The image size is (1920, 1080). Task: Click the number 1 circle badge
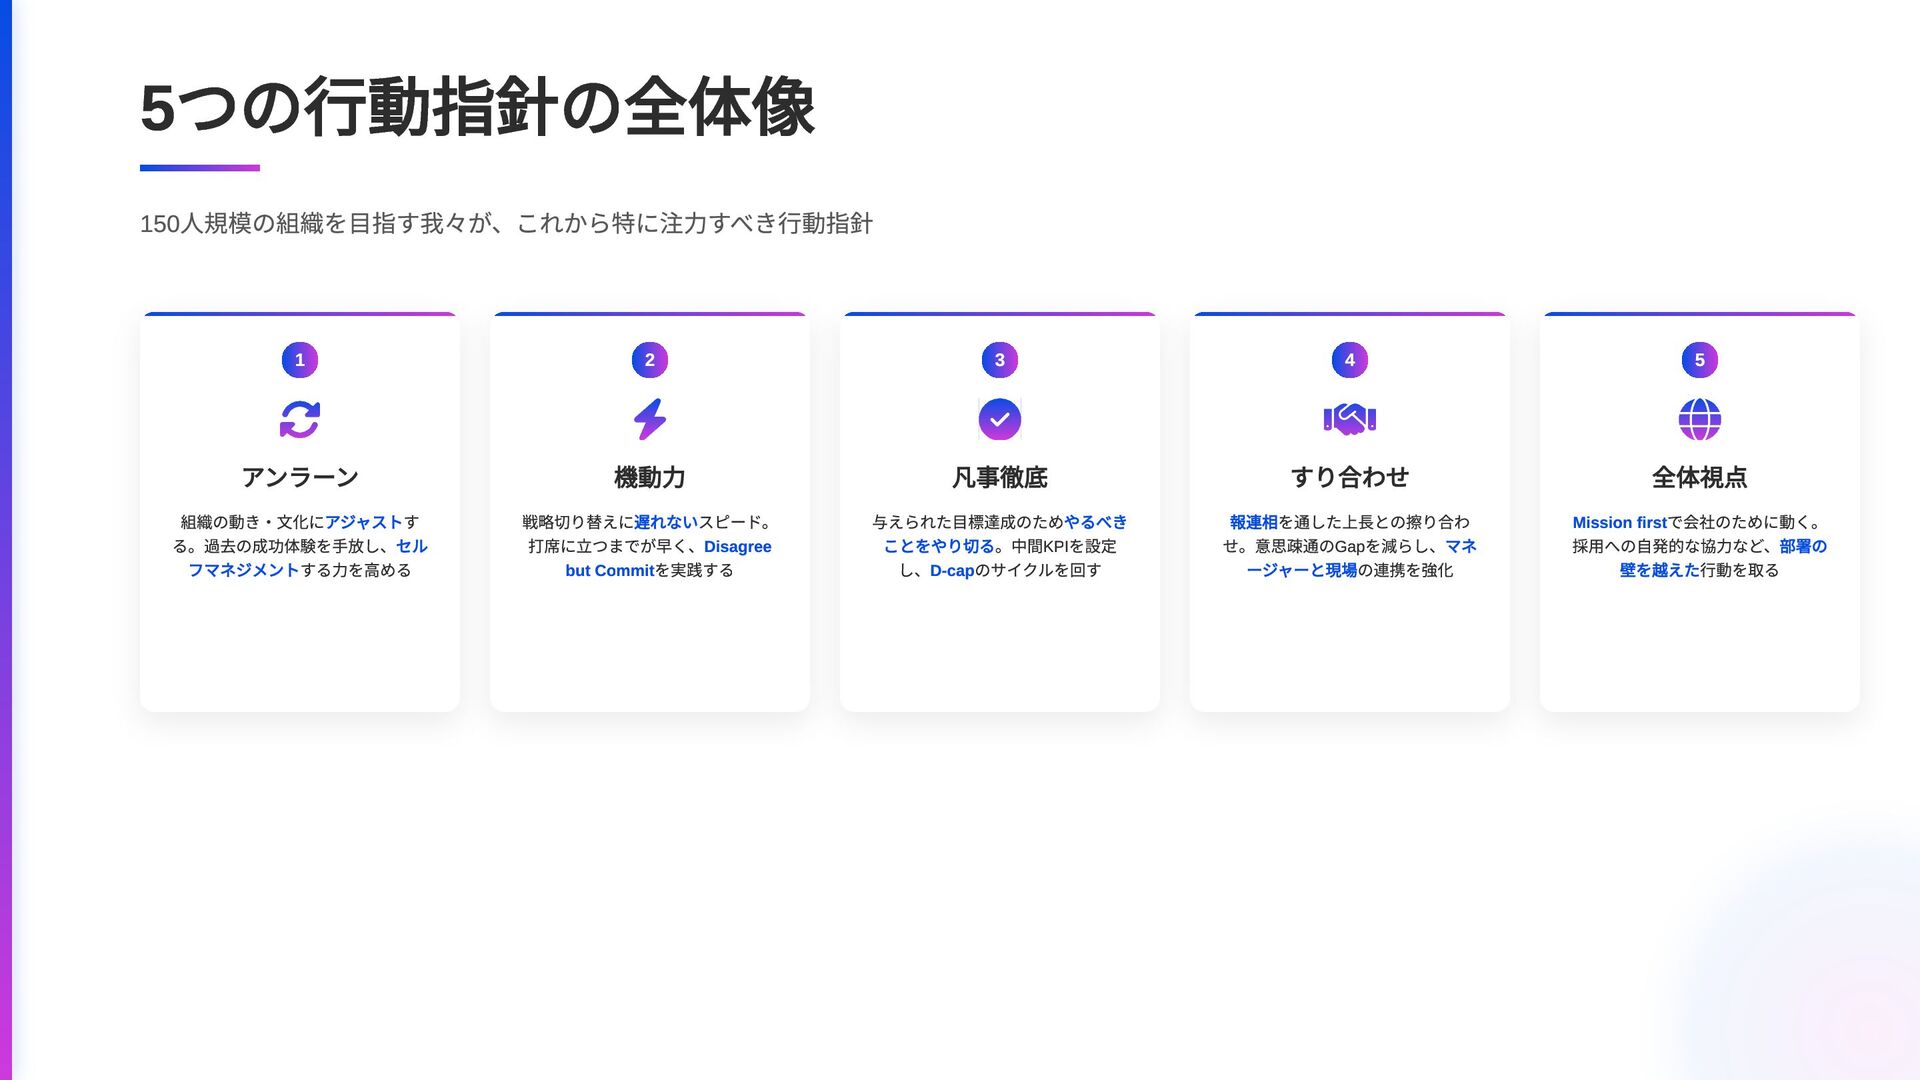(299, 360)
